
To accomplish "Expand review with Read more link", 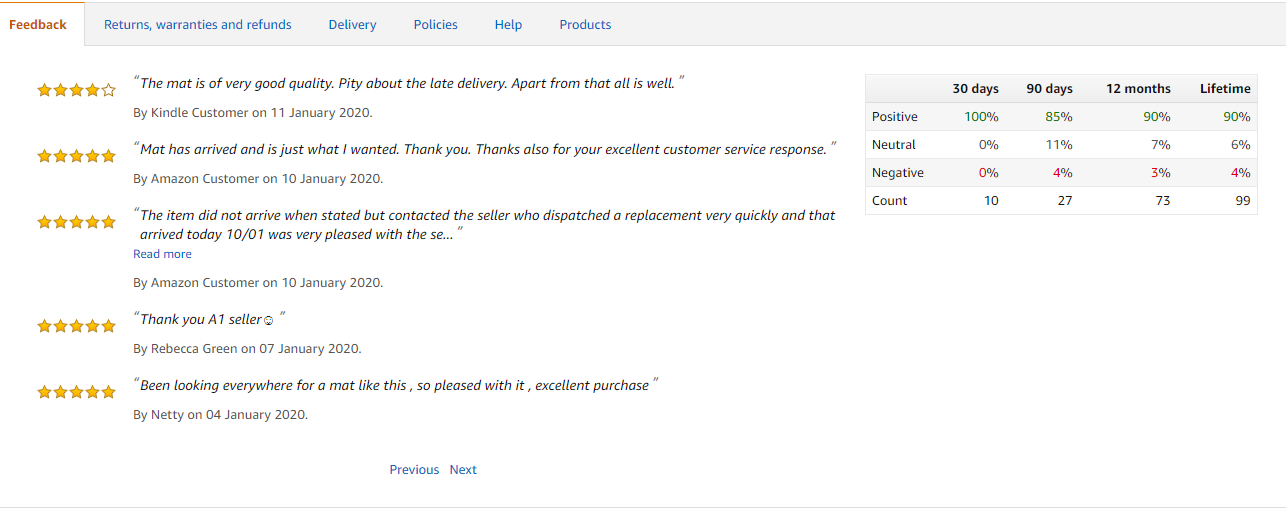I will (162, 254).
